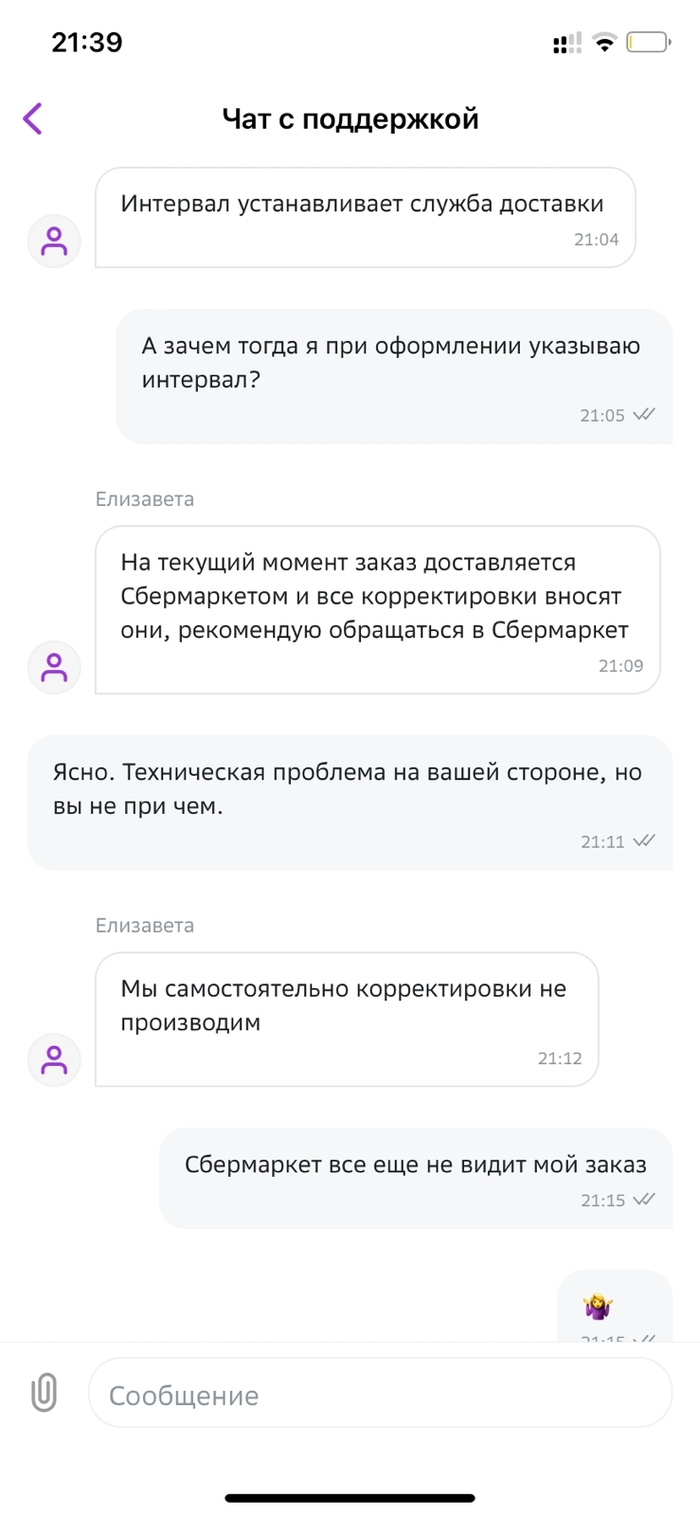Tap Елизавета's avatar beside the 21:09 message

(54, 667)
